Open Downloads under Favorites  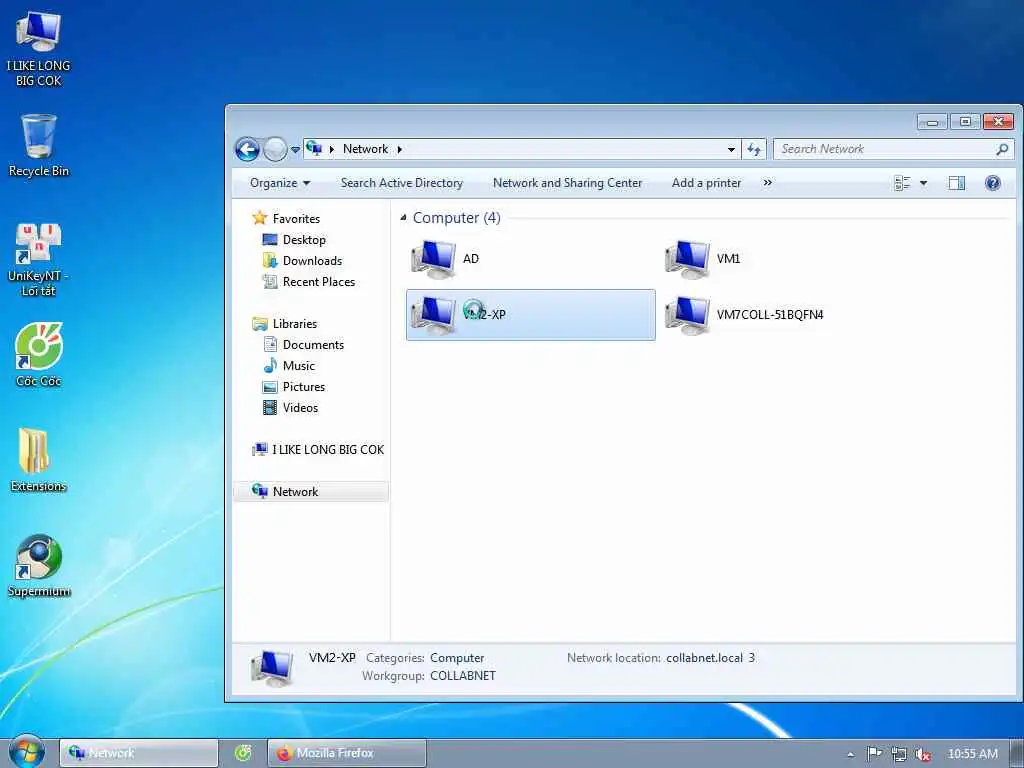pyautogui.click(x=312, y=261)
